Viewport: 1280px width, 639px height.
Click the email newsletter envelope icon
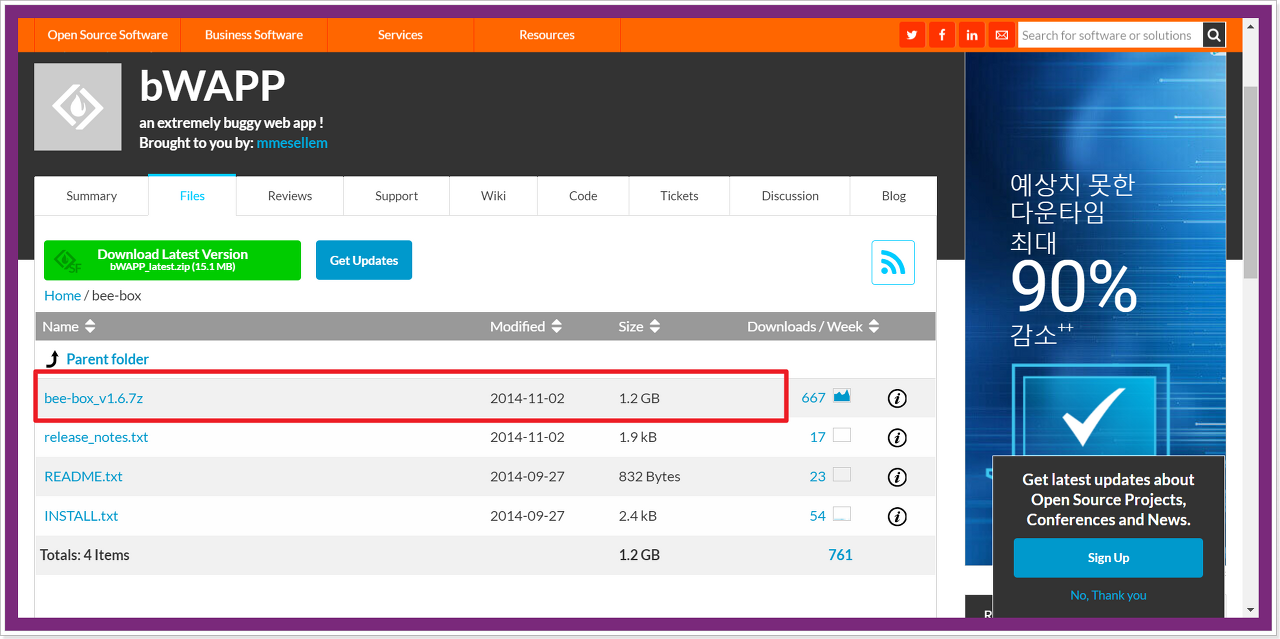click(x=1001, y=35)
